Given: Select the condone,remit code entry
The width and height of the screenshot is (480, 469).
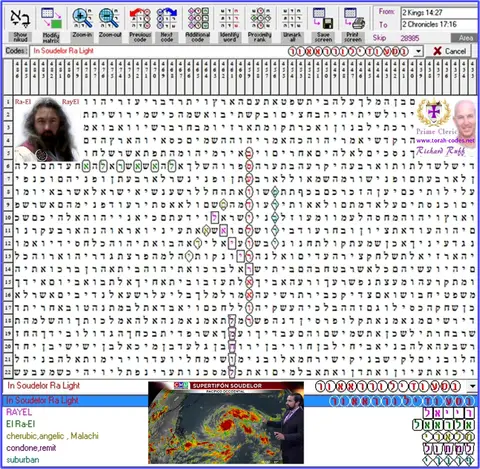Looking at the screenshot, I should [x=31, y=448].
